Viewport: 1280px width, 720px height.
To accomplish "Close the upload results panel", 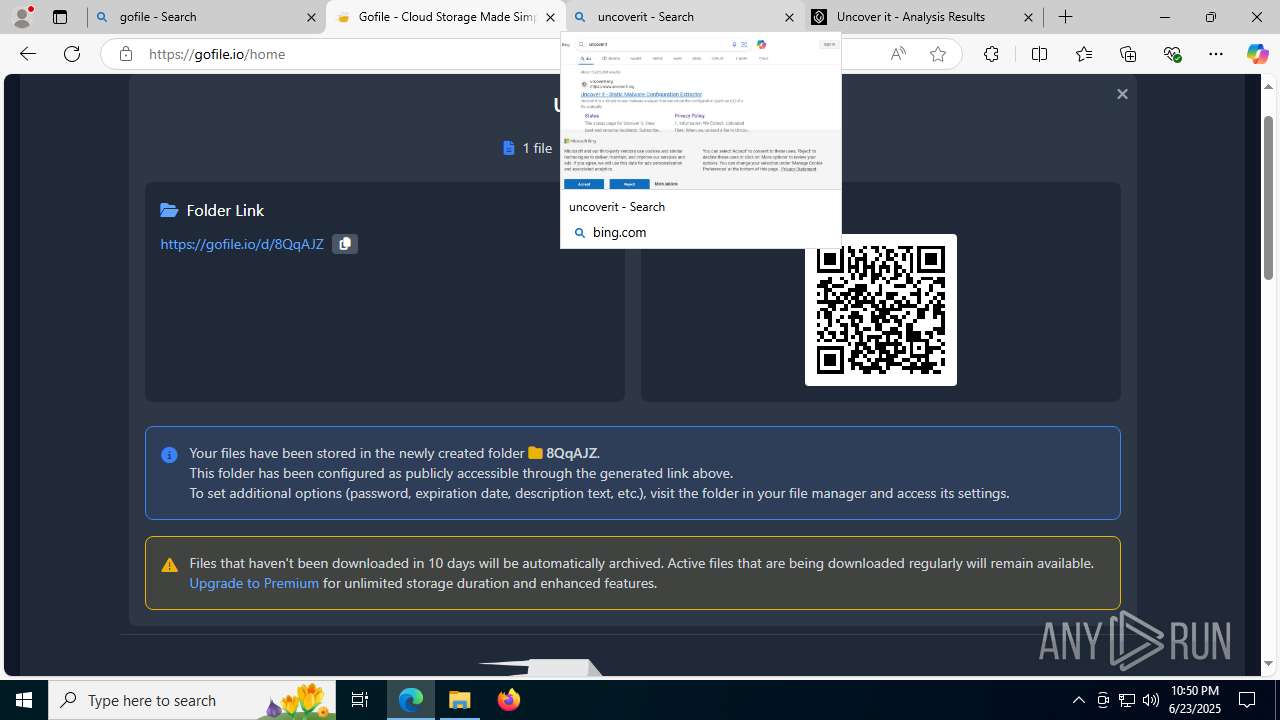I will 1122,94.
